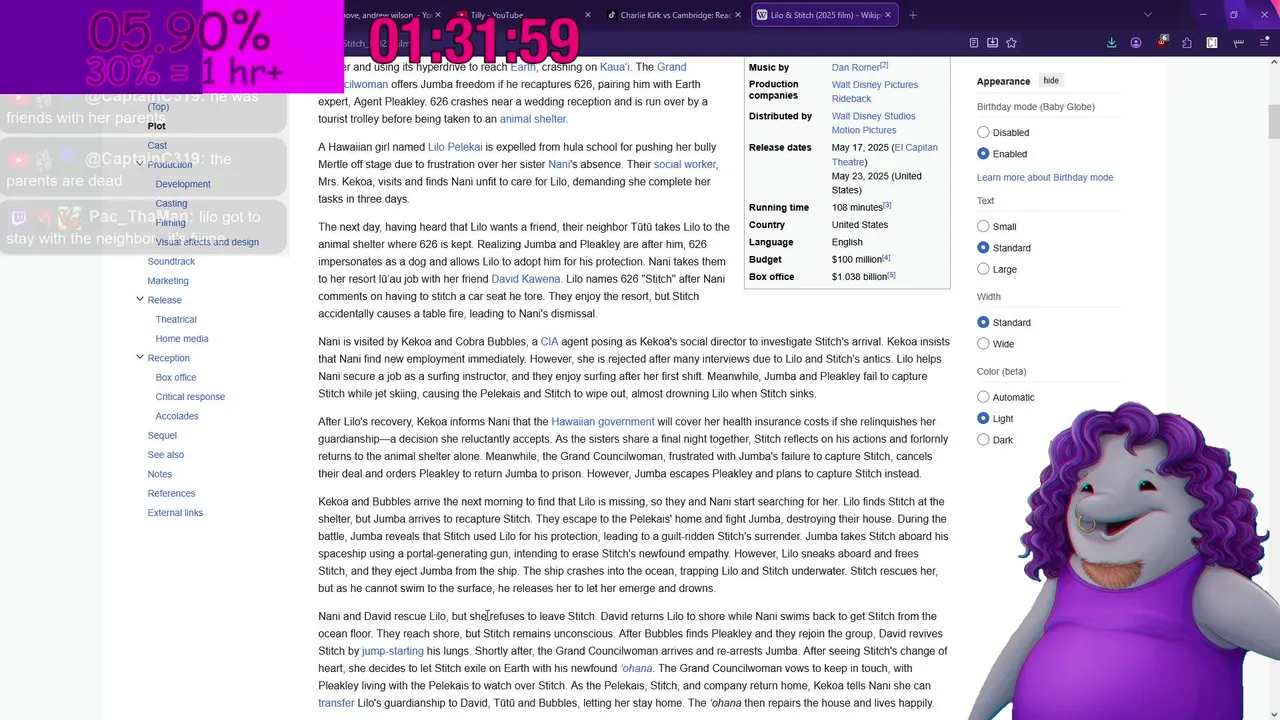Set Birthday mode to Enabled
1280x720 pixels.
(x=983, y=154)
